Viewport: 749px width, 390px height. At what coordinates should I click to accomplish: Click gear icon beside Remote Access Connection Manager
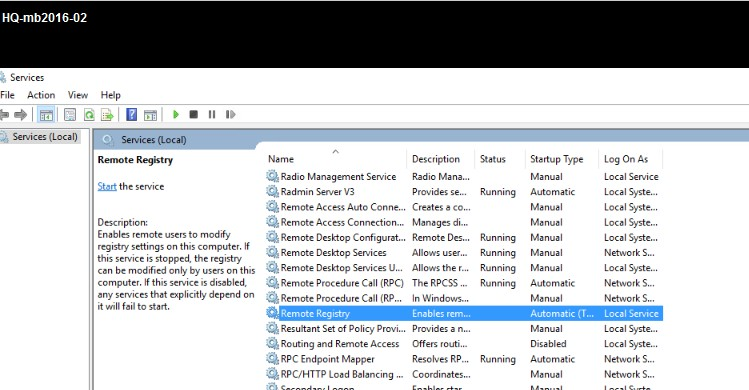pyautogui.click(x=272, y=222)
